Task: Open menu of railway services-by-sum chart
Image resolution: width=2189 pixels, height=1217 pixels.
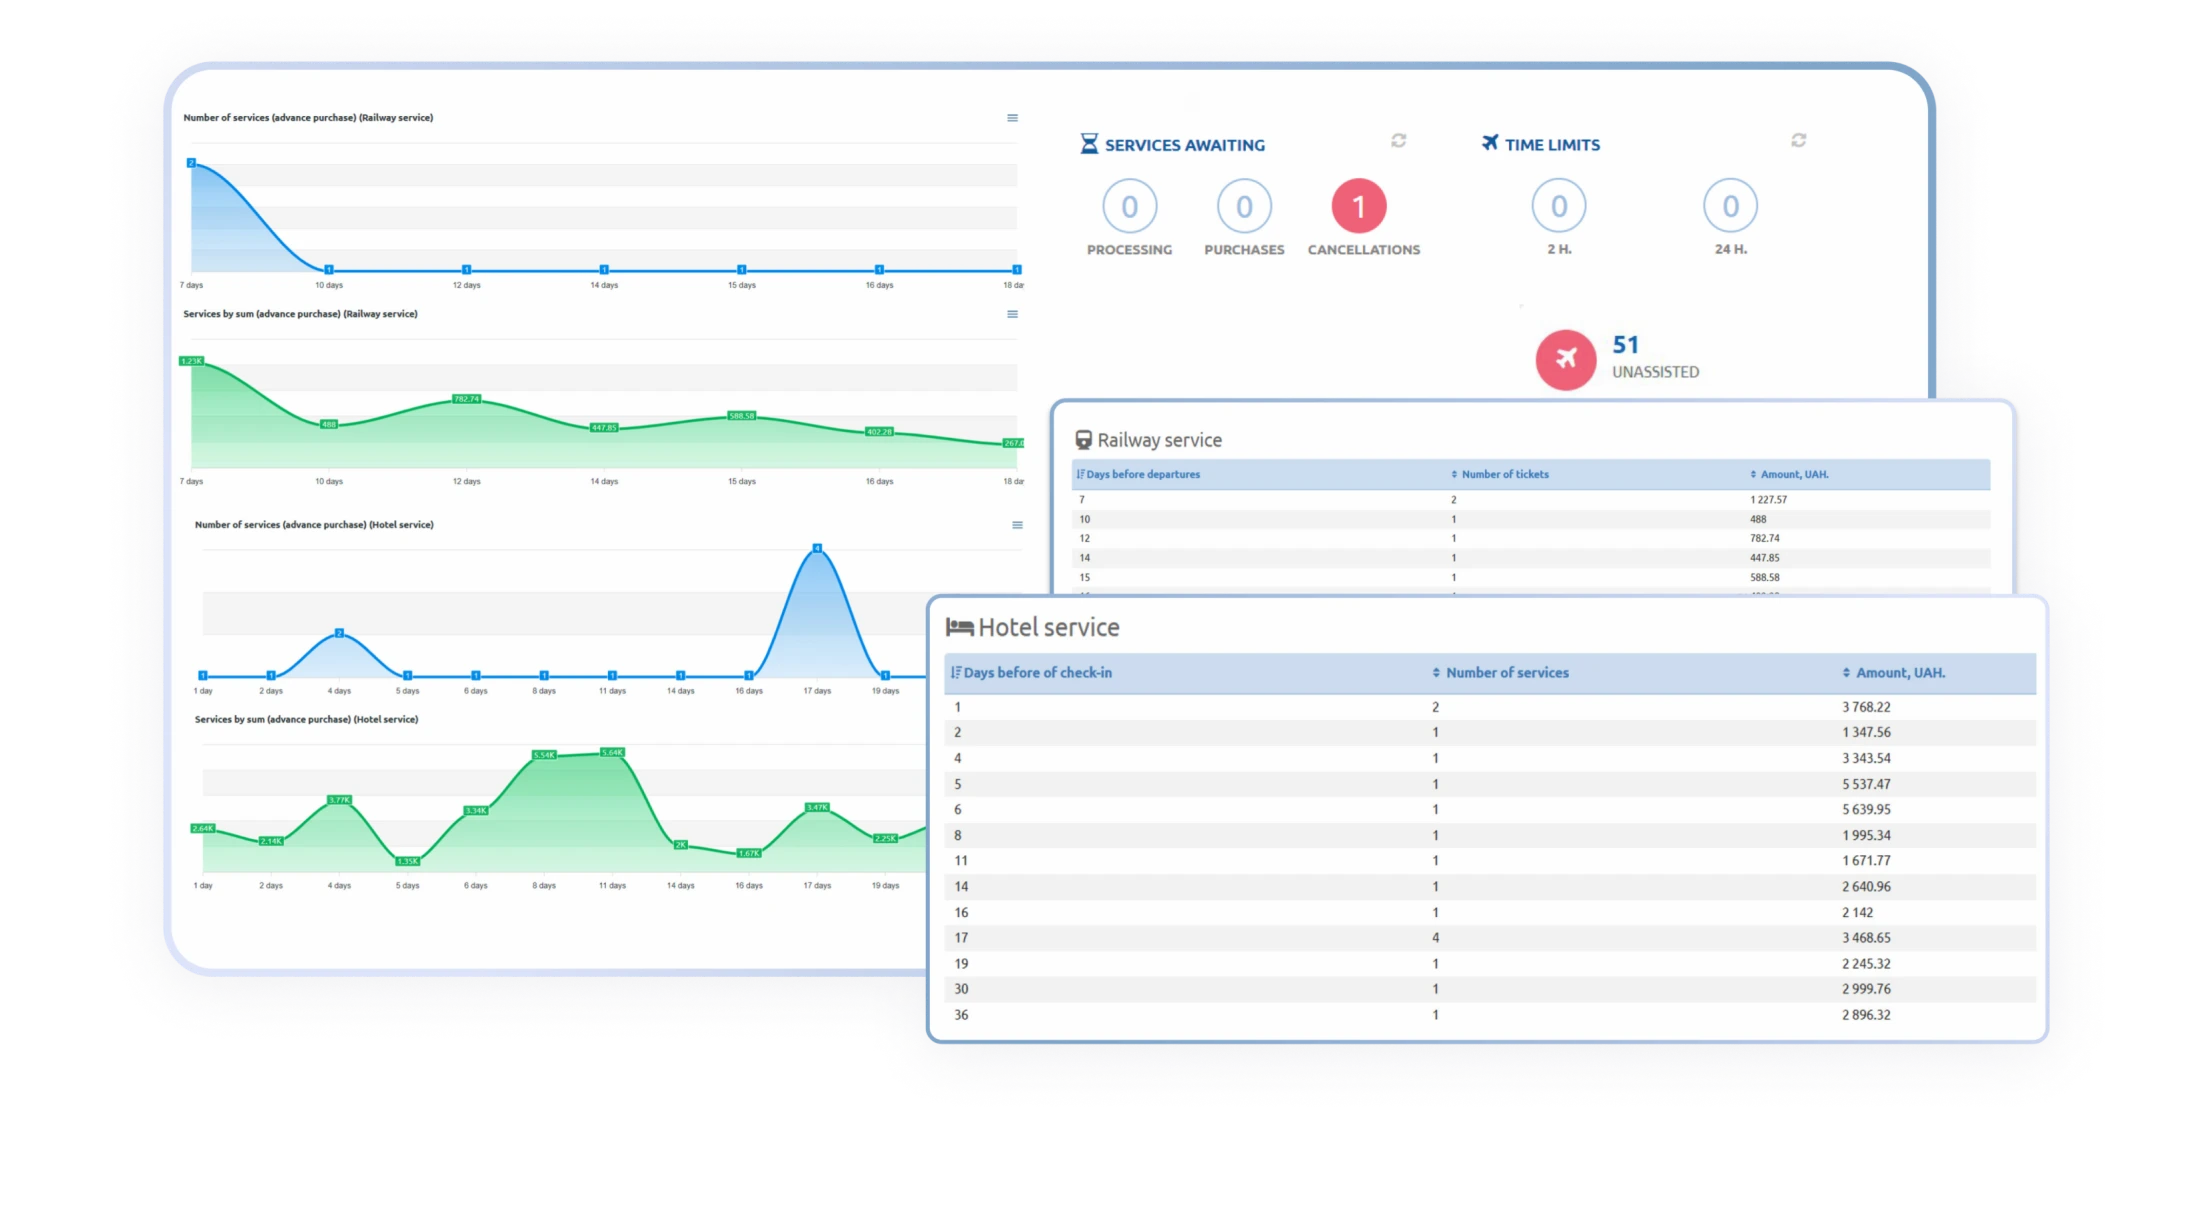Action: point(1012,314)
